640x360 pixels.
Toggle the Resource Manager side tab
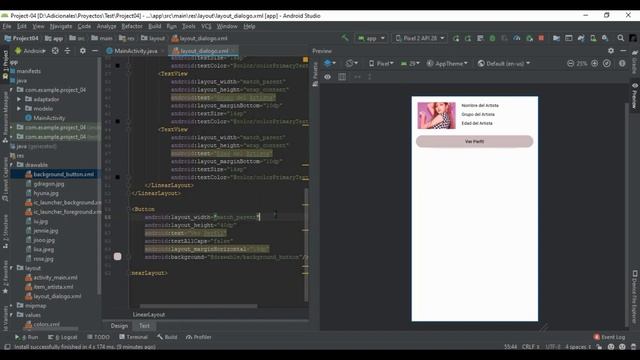(x=5, y=116)
